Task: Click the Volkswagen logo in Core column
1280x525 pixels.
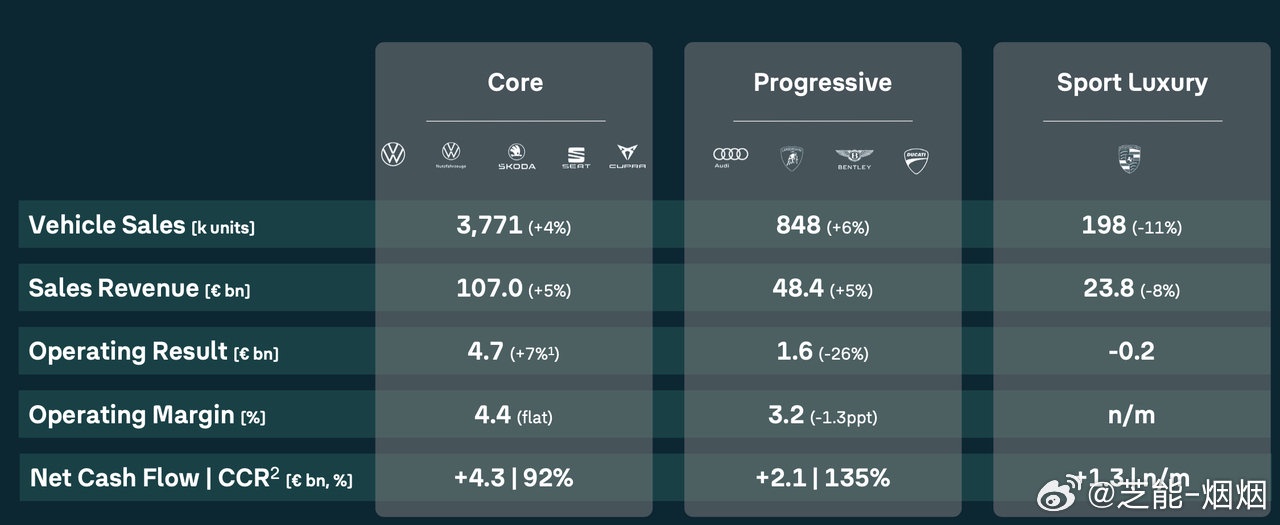Action: (x=393, y=154)
